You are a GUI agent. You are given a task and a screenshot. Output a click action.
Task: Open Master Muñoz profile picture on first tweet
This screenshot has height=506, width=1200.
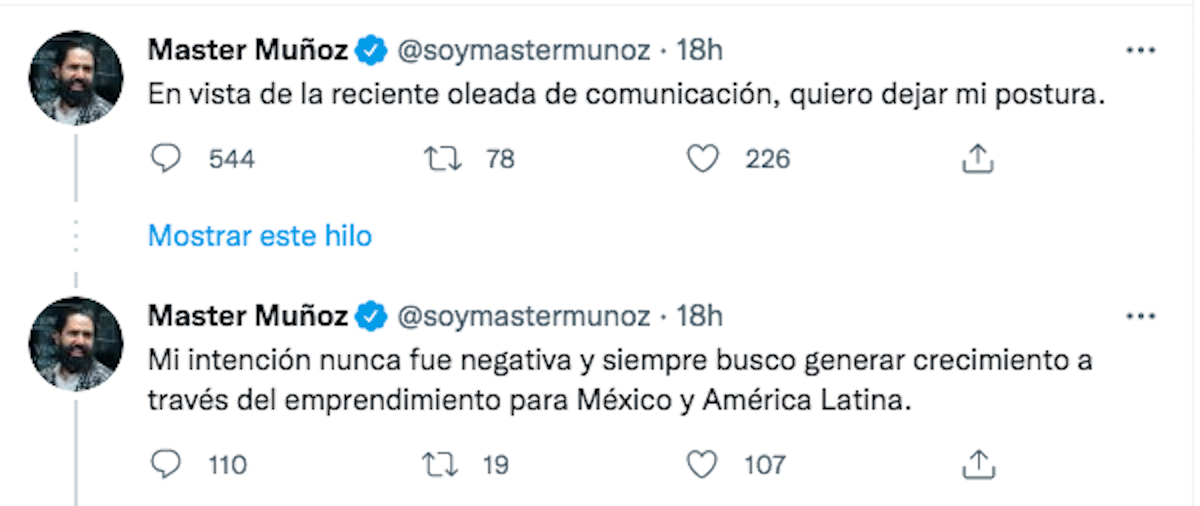75,77
